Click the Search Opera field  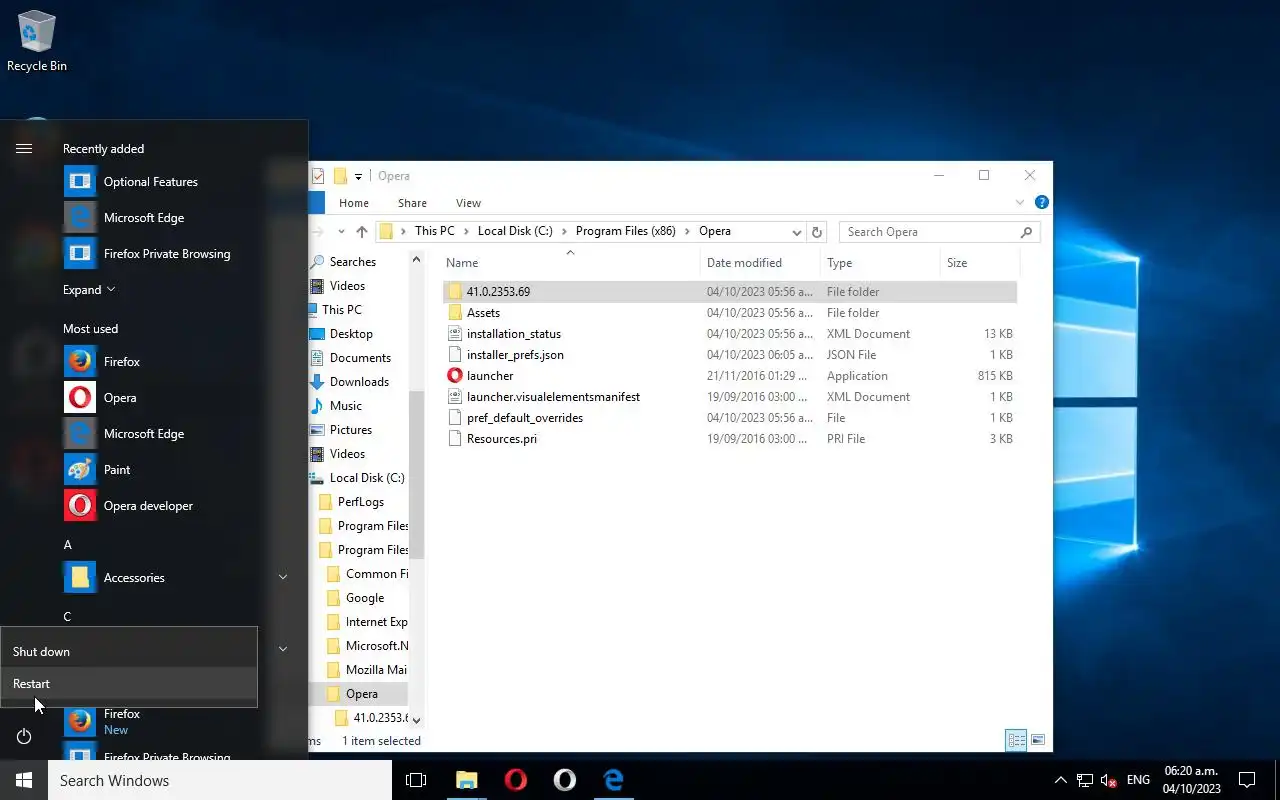939,232
